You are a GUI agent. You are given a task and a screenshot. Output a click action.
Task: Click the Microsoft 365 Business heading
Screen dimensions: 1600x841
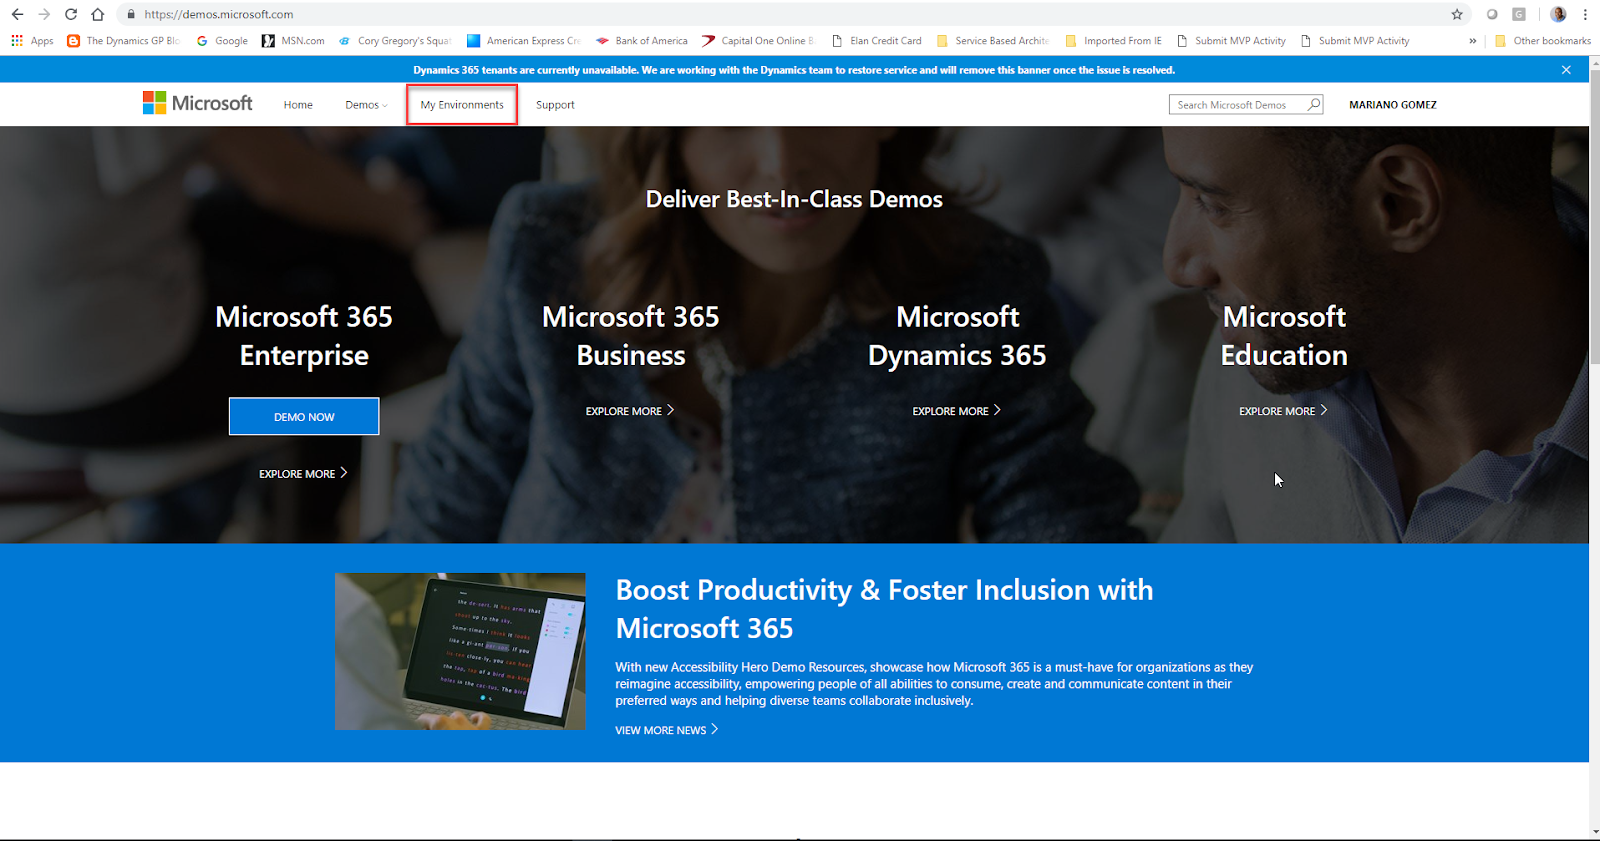coord(631,336)
